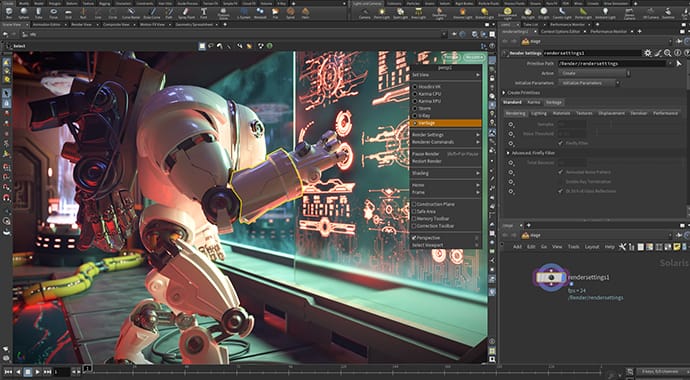Screen dimensions: 690x380
Task: Open the Frame submenu
Action: click(x=446, y=192)
